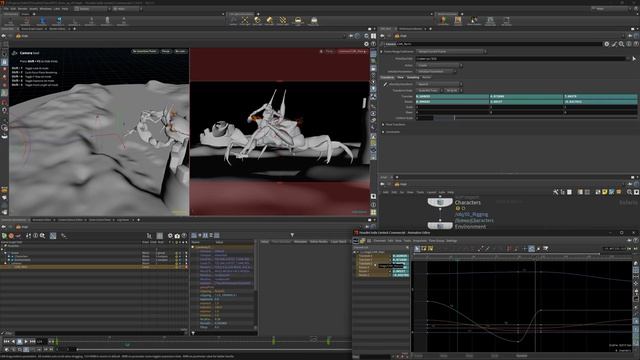Select the Point Light shelf tool
The width and height of the screenshot is (640, 360).
click(245, 20)
